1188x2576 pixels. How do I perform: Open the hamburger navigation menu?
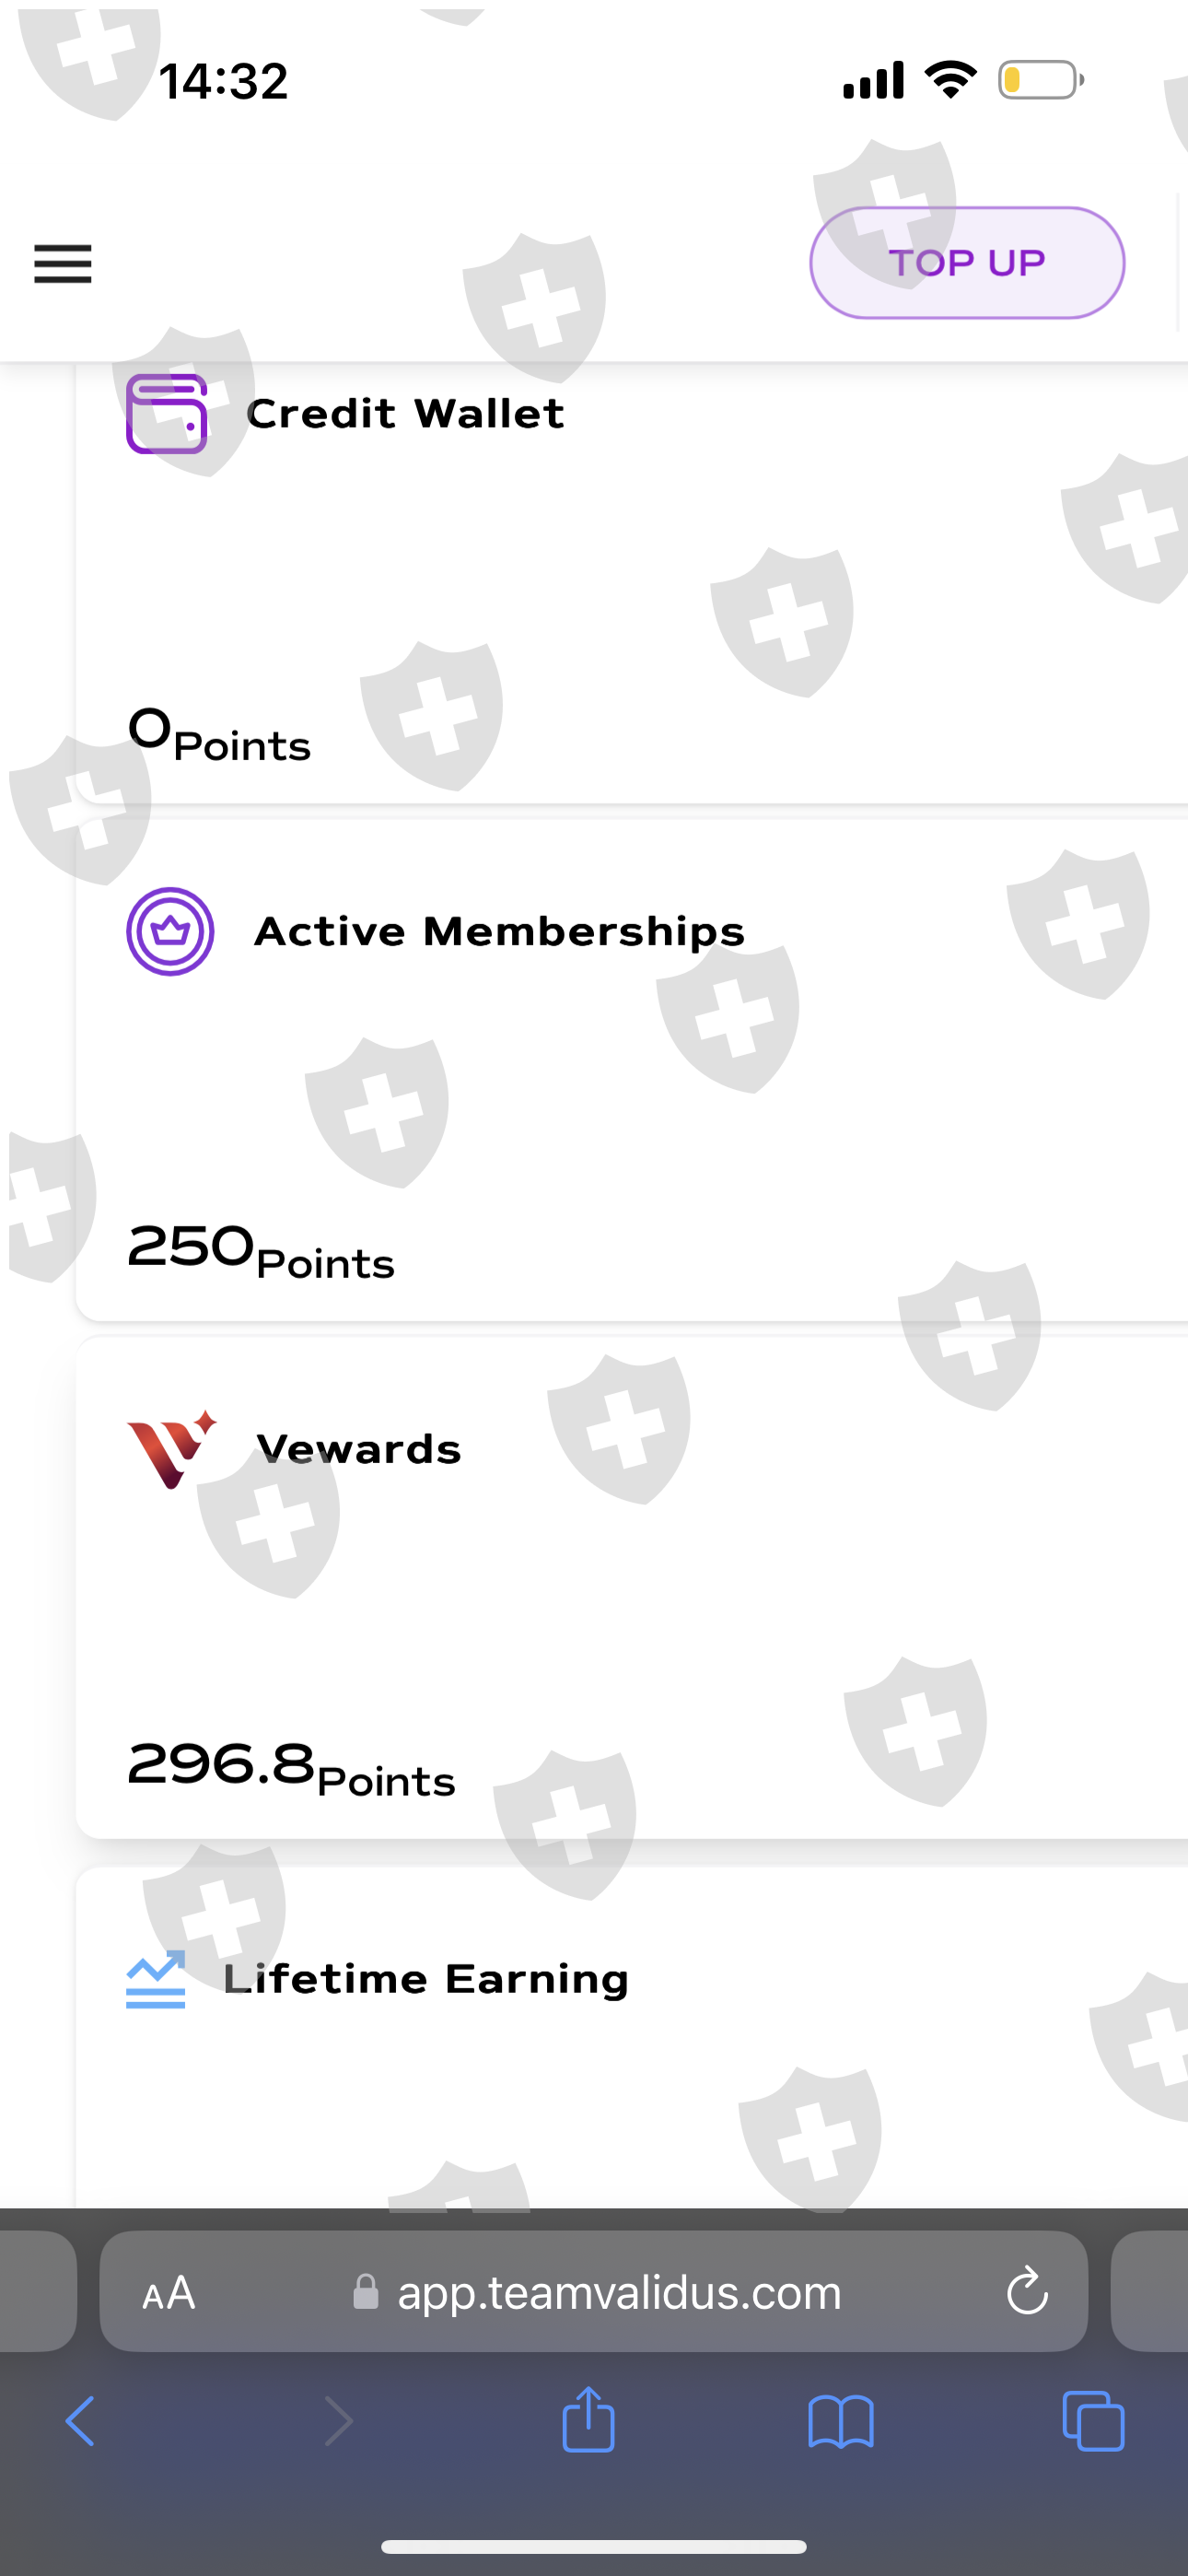click(63, 264)
